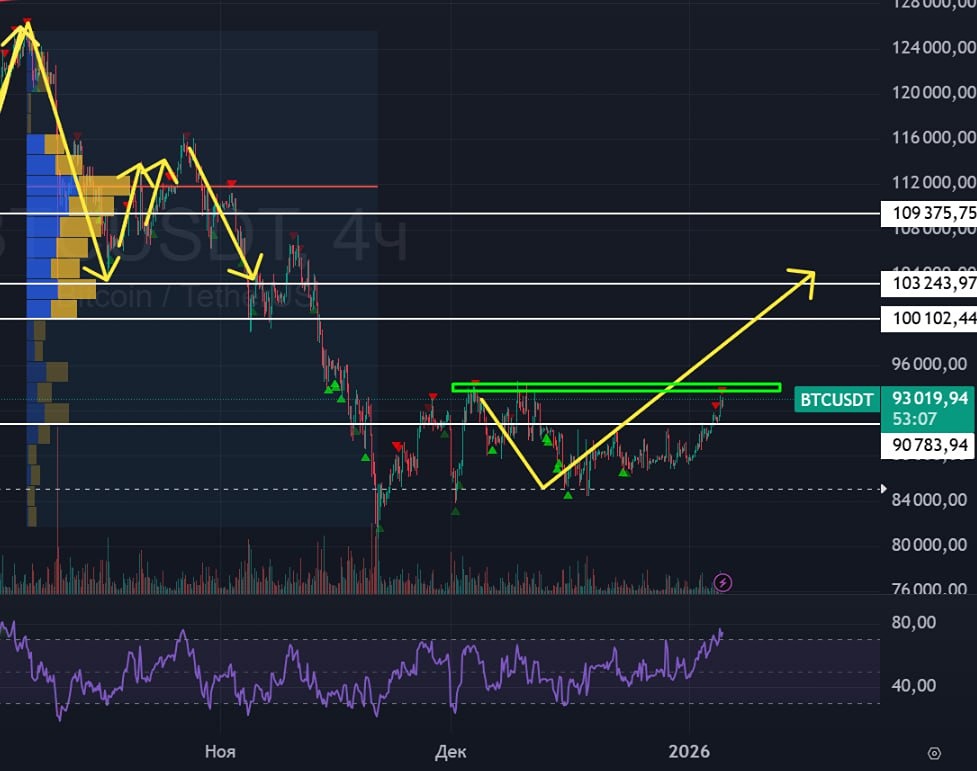
Task: Select the Дек date label on time axis
Action: coord(450,752)
